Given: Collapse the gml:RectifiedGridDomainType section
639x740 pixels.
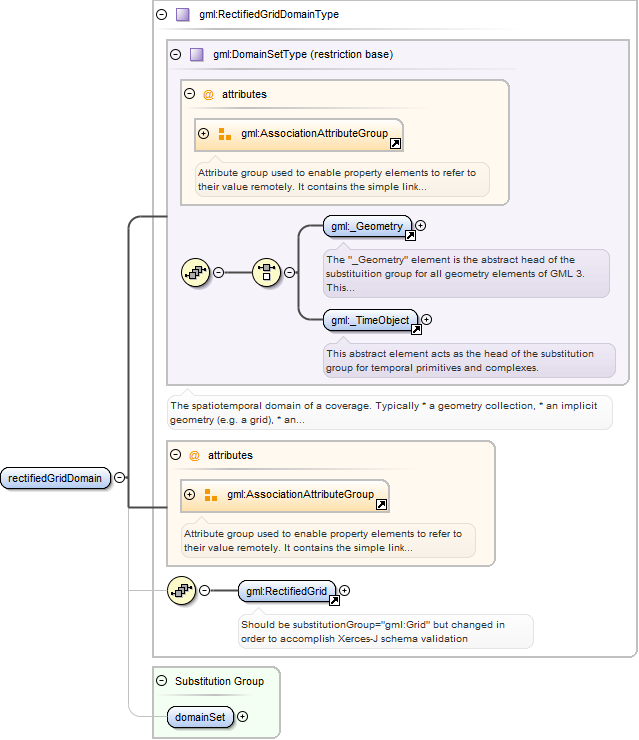Looking at the screenshot, I should coord(161,15).
